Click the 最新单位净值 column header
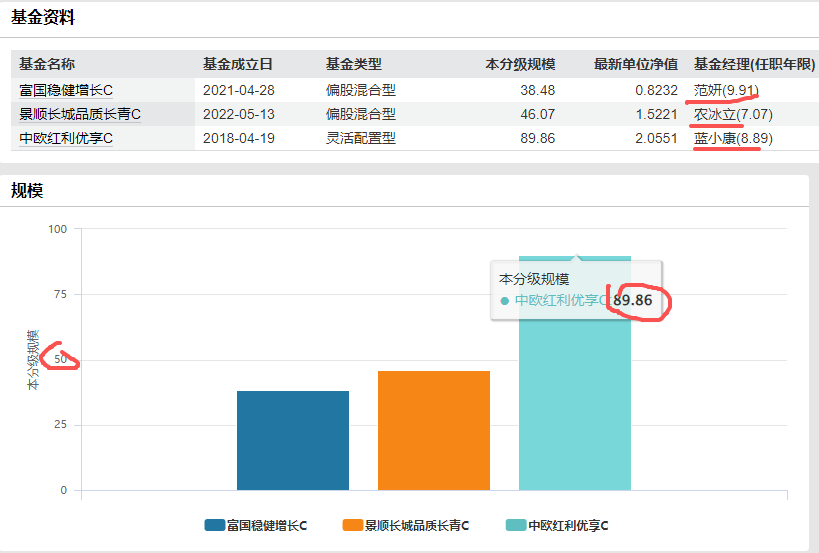 pos(634,64)
